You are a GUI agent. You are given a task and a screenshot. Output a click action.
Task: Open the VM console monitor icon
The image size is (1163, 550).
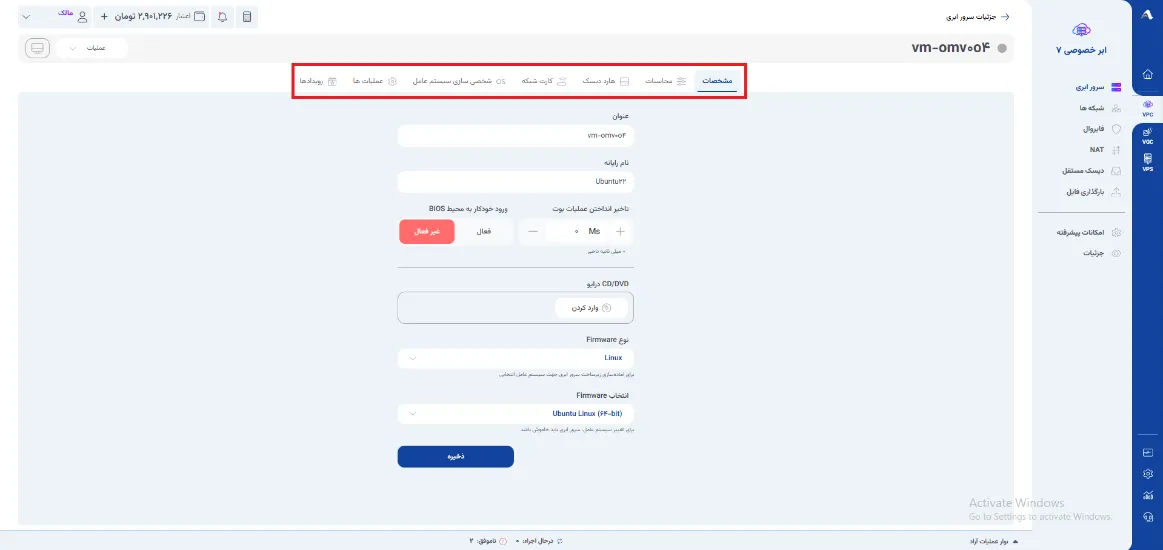click(37, 48)
